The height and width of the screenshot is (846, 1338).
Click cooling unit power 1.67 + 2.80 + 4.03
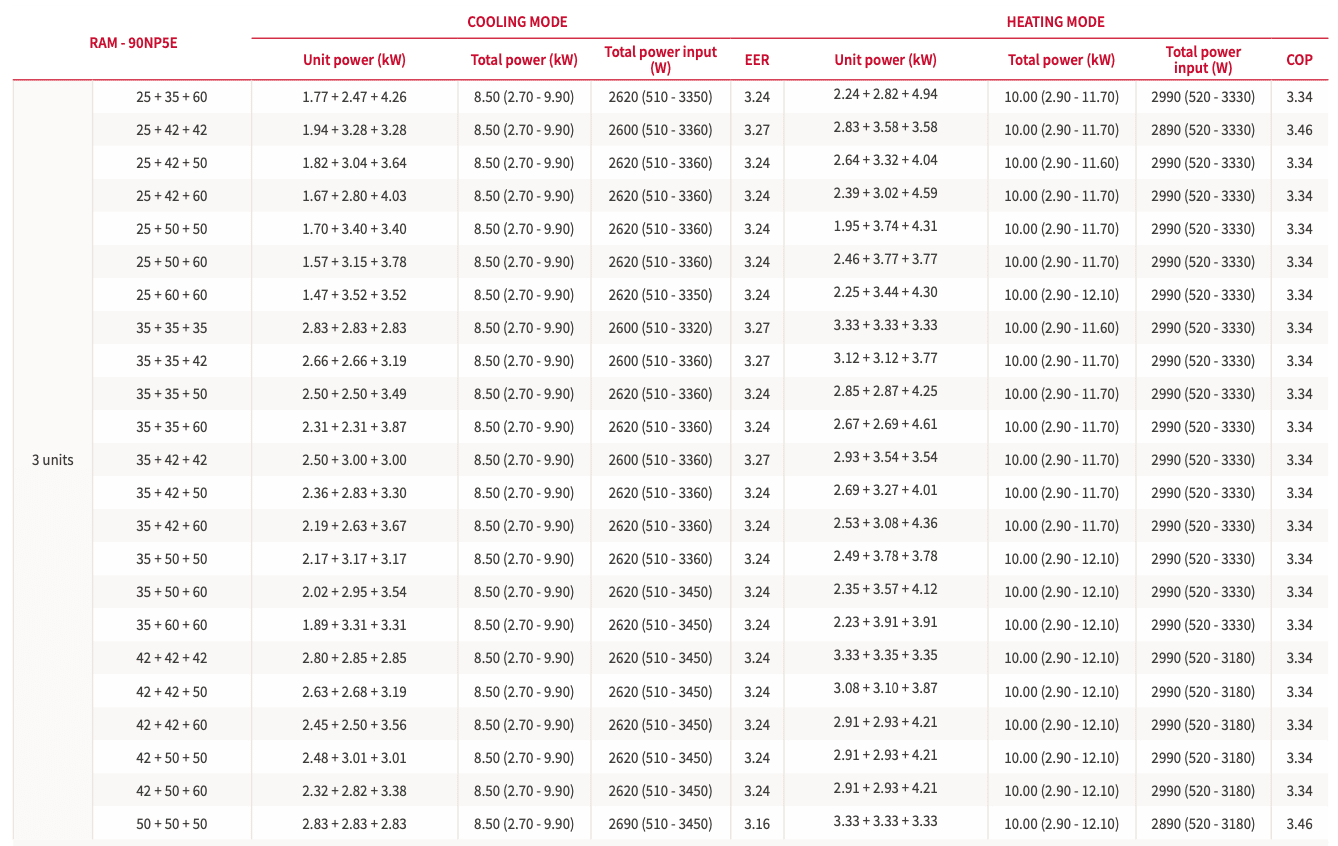tap(354, 196)
